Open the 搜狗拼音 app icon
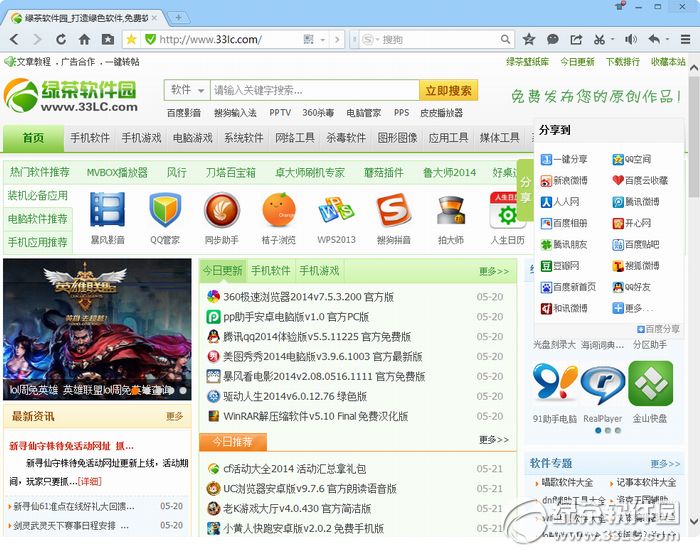This screenshot has width=700, height=555. 393,209
